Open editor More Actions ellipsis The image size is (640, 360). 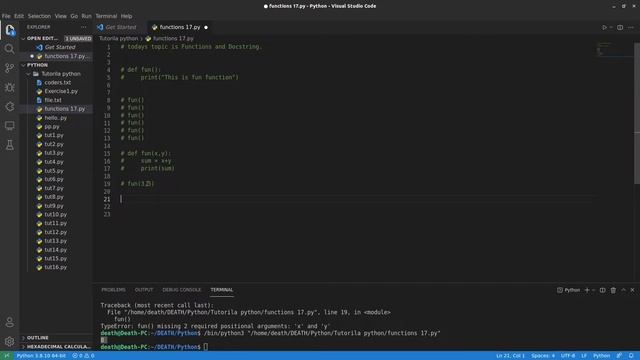(x=631, y=27)
